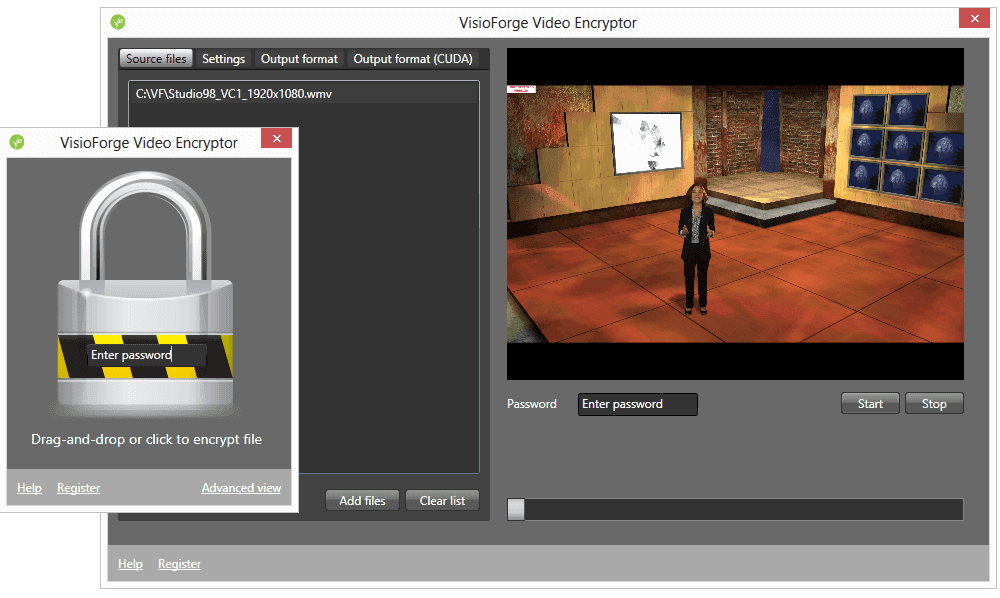
Task: Click the Enter password field on the padlock
Action: [146, 355]
